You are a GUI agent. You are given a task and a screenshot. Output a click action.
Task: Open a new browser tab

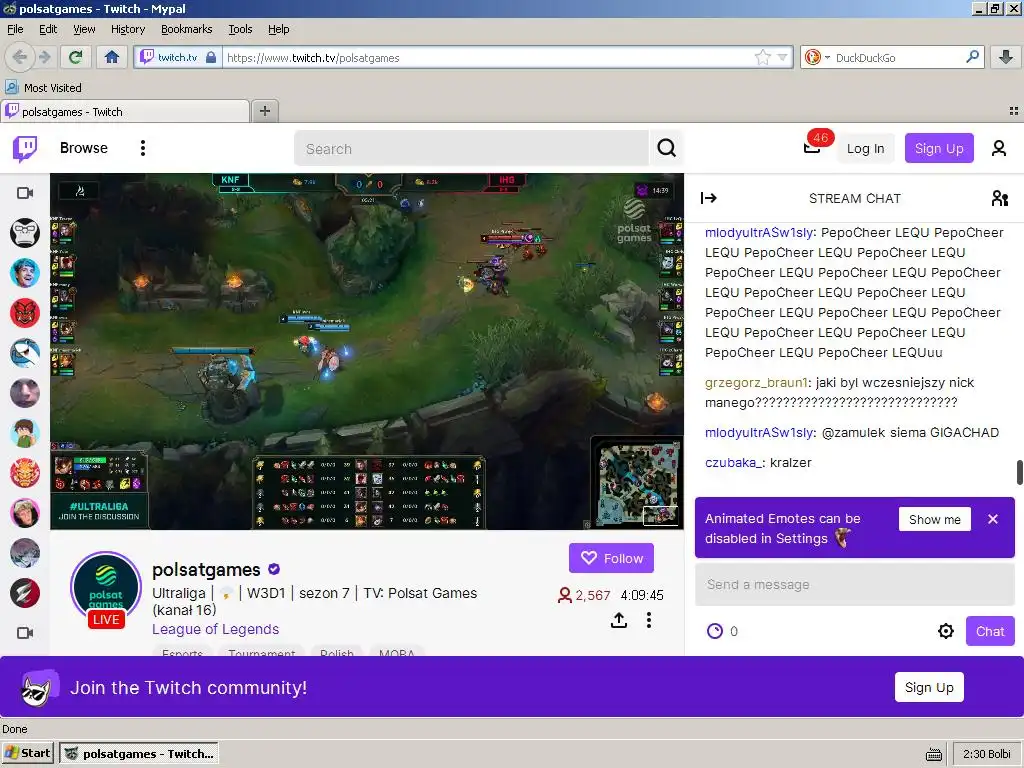264,111
